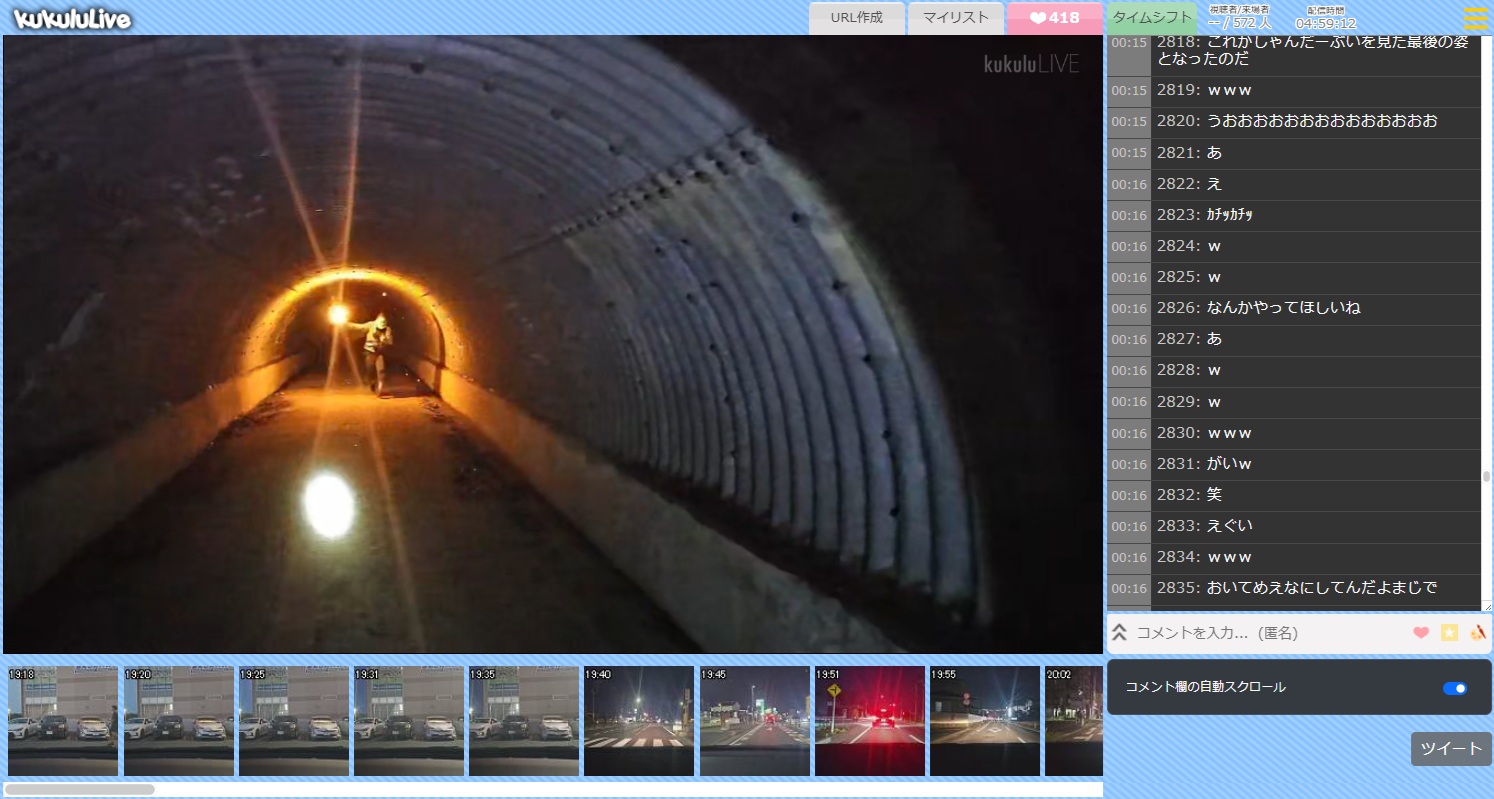1494x799 pixels.
Task: Toggle comment auto-scroll switch
Action: (x=1455, y=688)
